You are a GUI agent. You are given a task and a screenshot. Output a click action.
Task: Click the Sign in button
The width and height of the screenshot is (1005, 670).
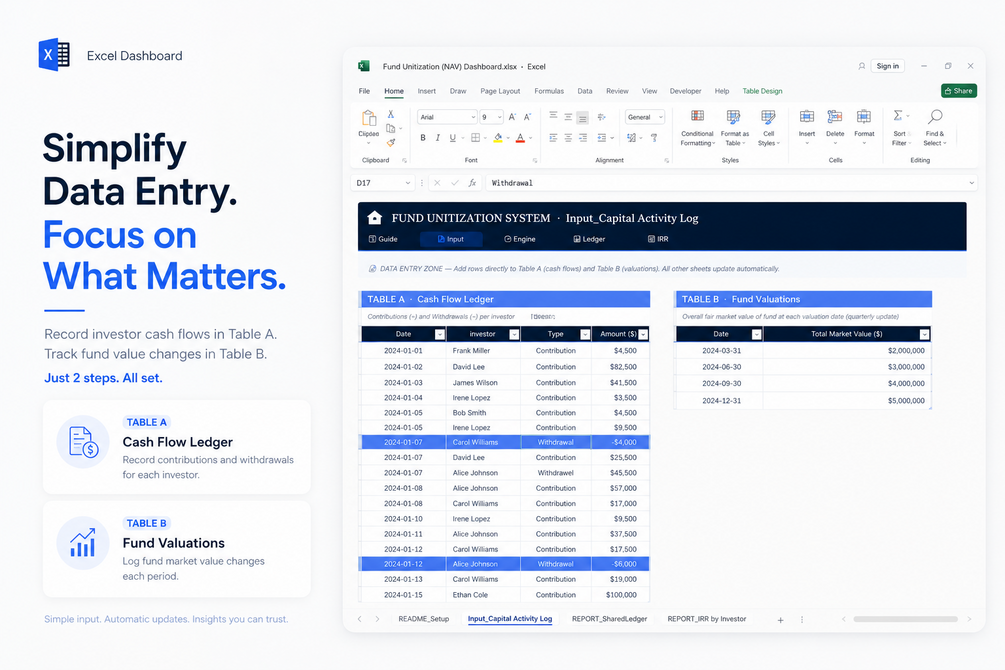pos(888,66)
